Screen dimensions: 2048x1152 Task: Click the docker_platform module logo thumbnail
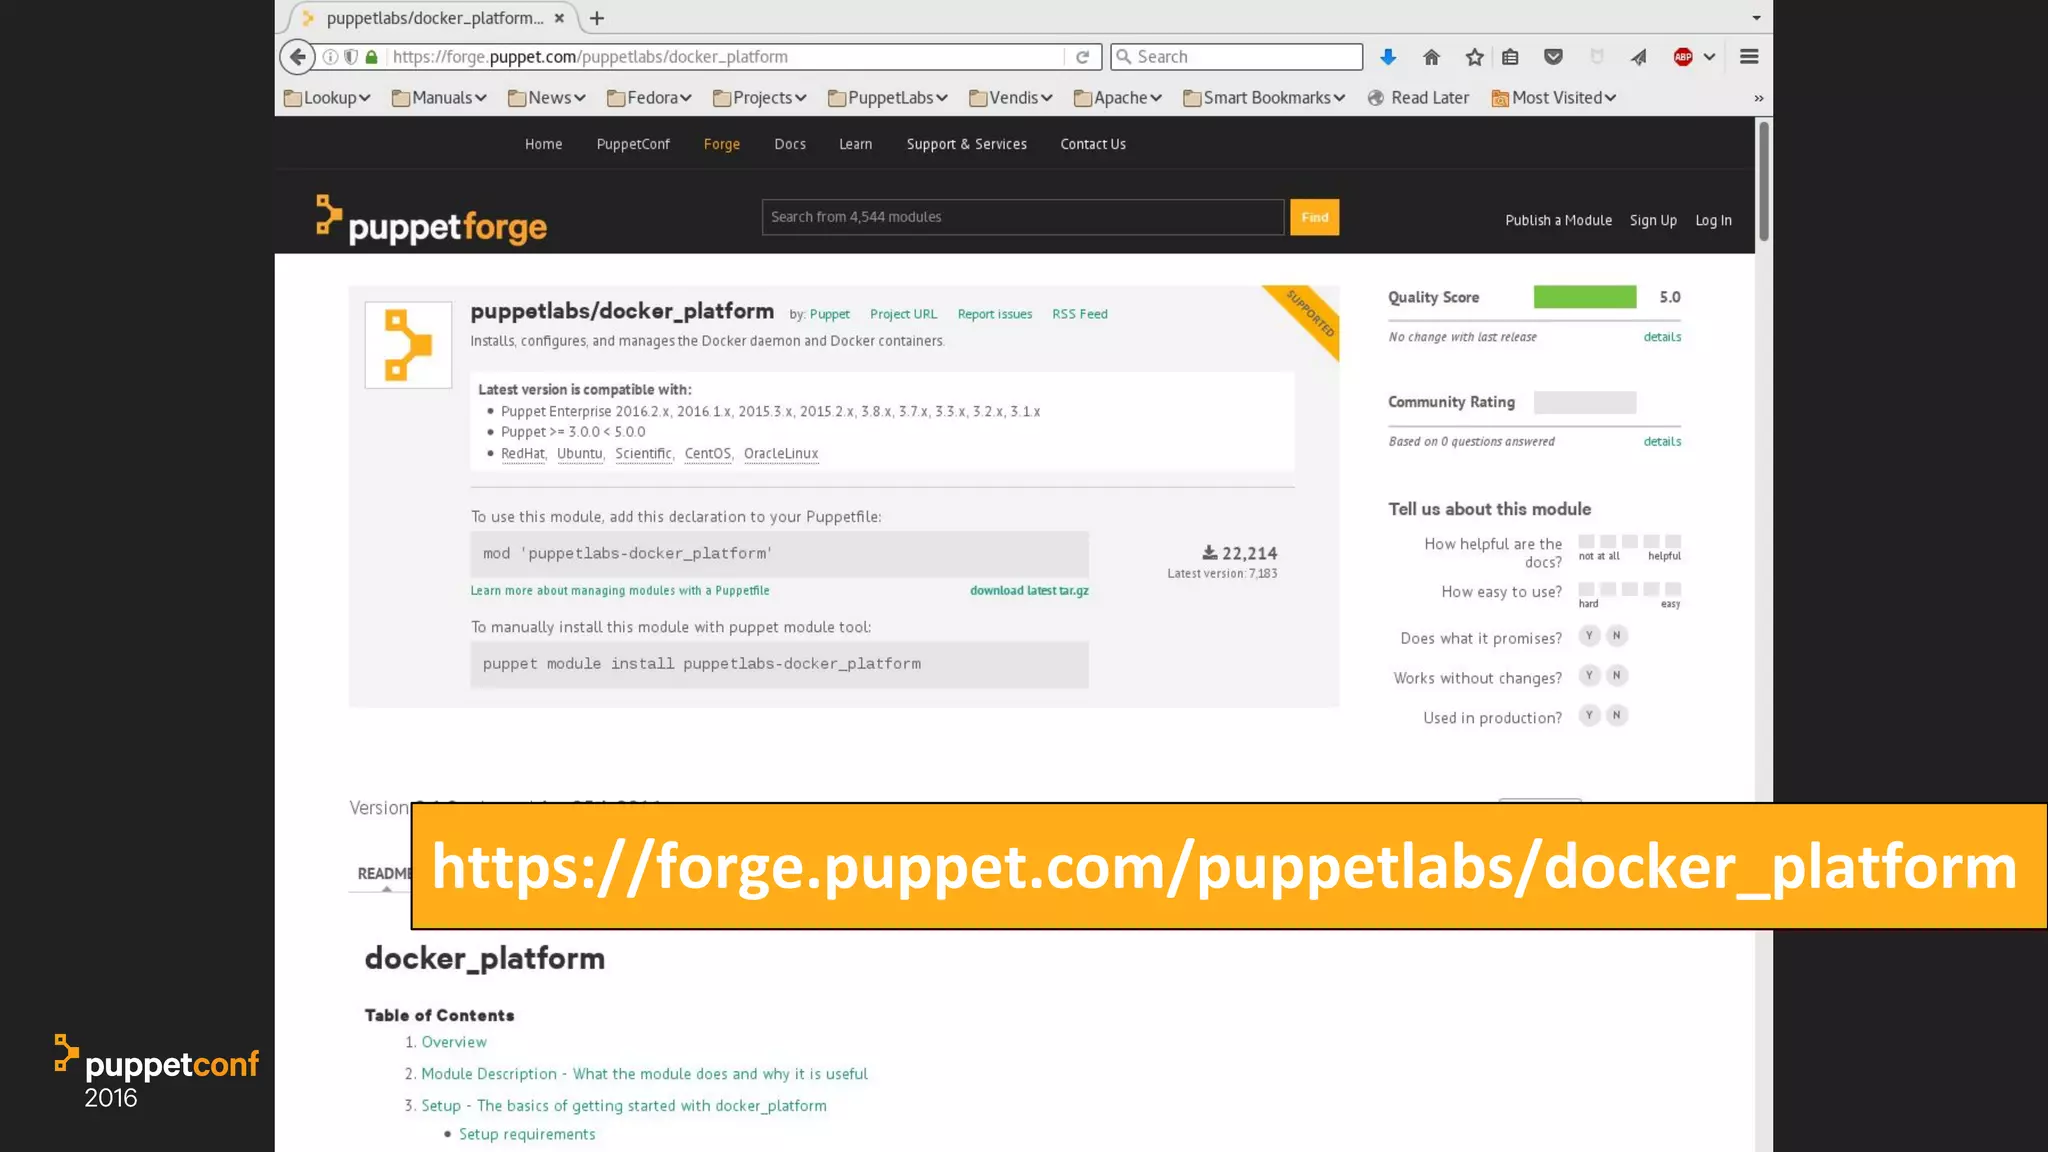tap(408, 345)
